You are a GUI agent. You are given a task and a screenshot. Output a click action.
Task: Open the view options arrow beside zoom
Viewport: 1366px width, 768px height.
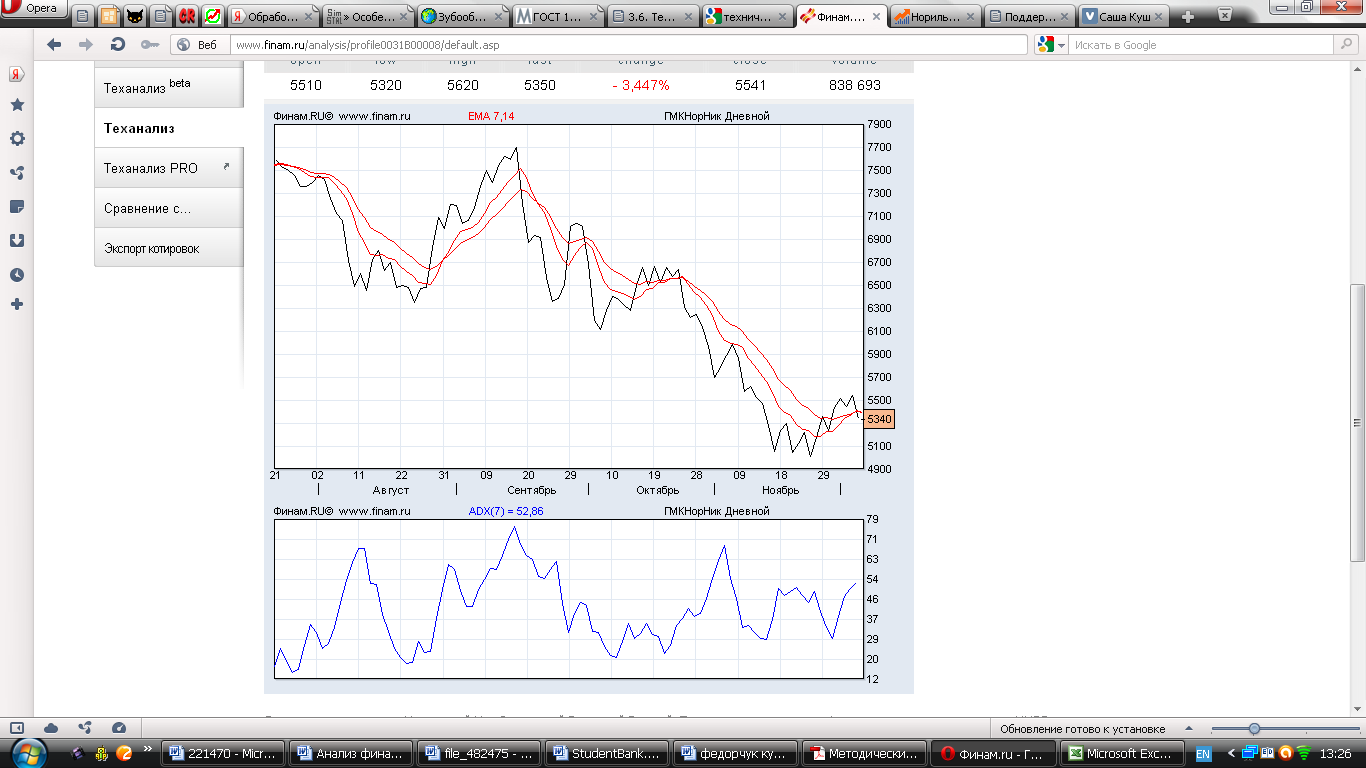1189,729
